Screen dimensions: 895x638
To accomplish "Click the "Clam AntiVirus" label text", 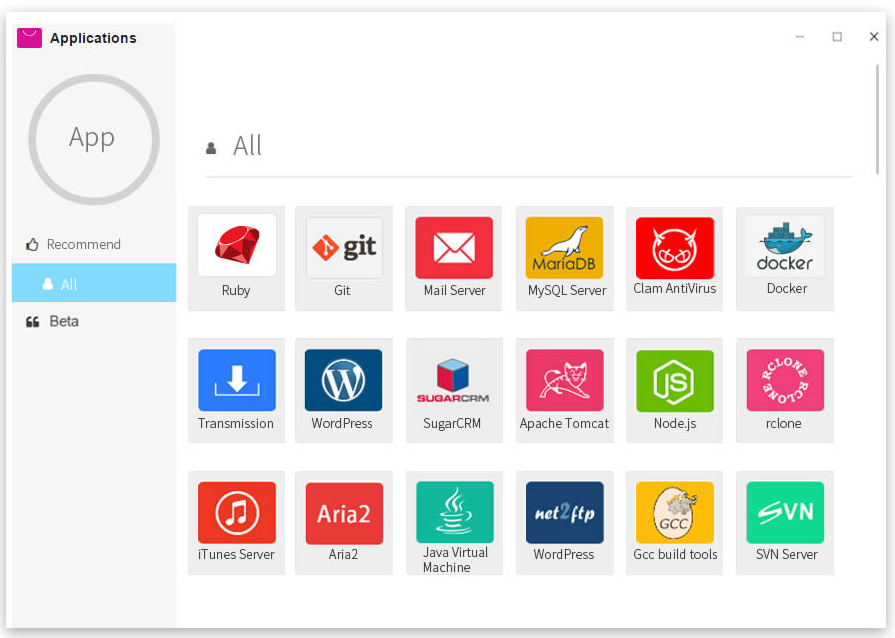I will pyautogui.click(x=675, y=289).
